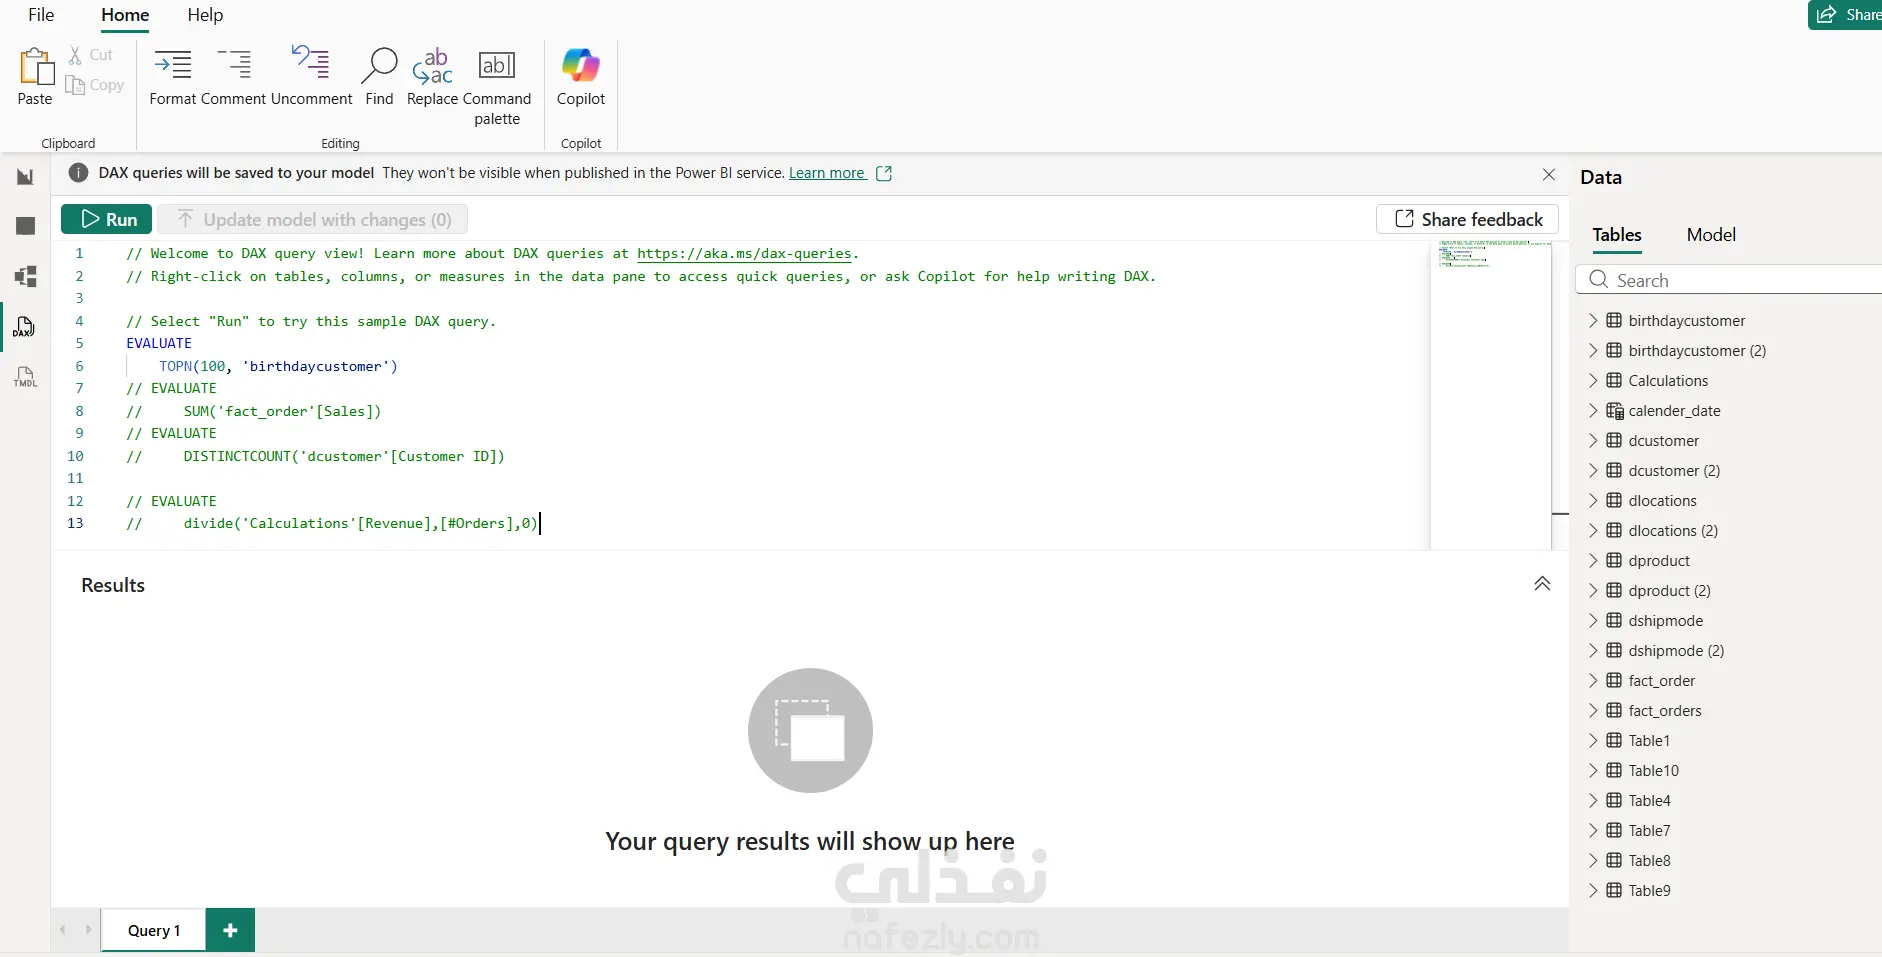The height and width of the screenshot is (957, 1882).
Task: Click the Cut scissors icon
Action: tap(75, 55)
